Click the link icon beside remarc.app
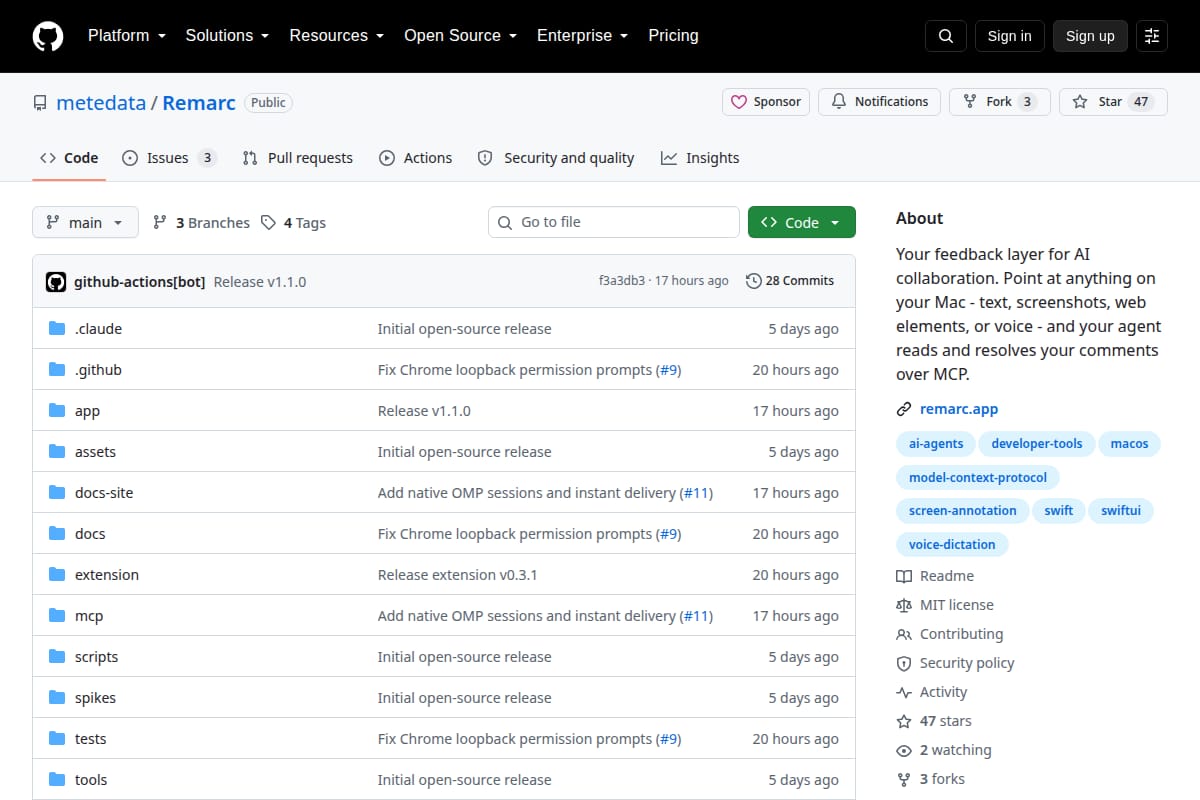The height and width of the screenshot is (800, 1200). pyautogui.click(x=904, y=409)
